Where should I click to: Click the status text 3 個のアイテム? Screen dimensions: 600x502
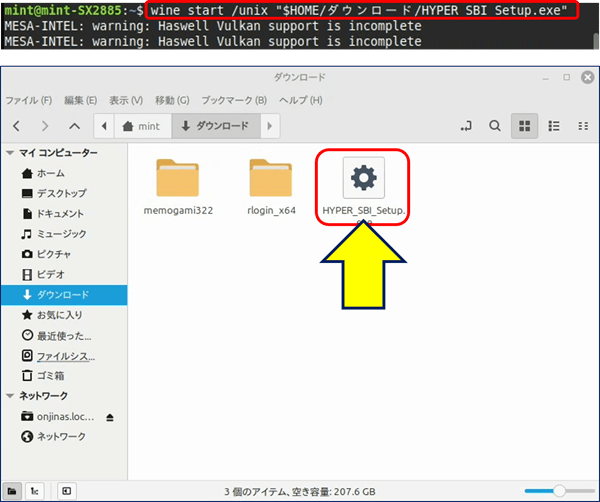click(x=255, y=492)
